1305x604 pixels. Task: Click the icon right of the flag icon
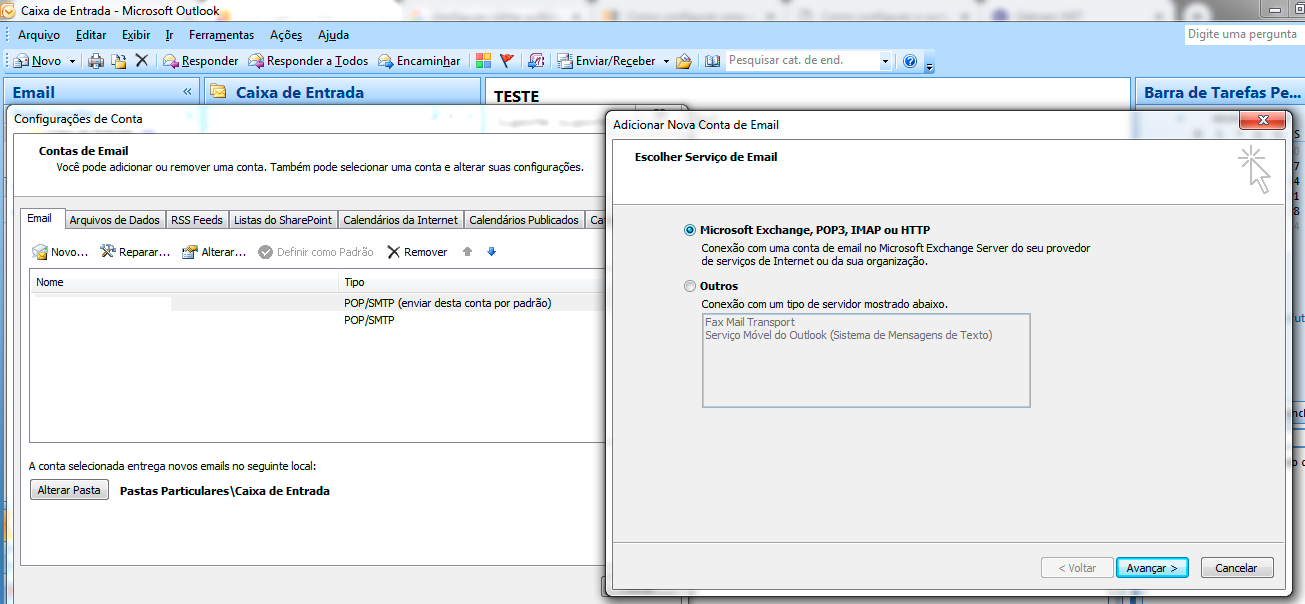[x=536, y=61]
